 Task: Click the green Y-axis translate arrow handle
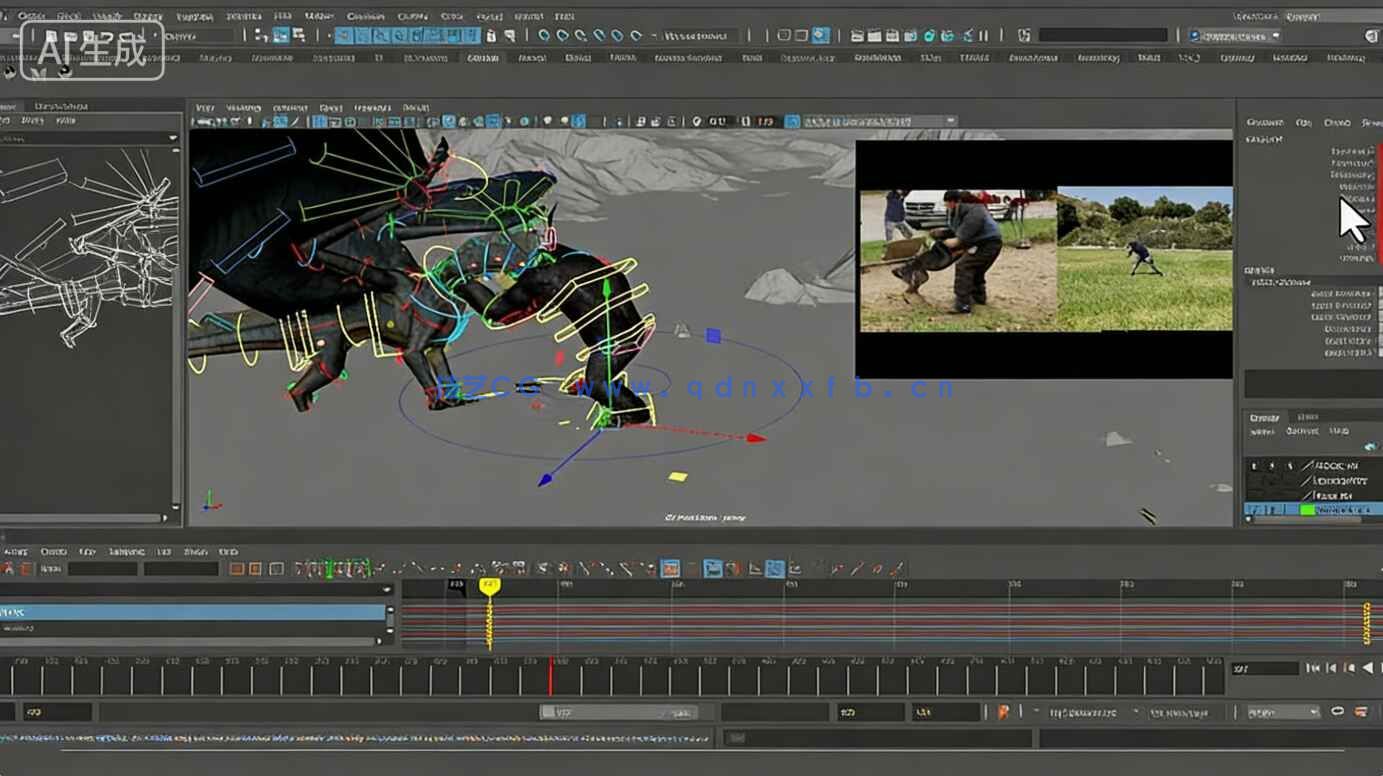(x=605, y=288)
